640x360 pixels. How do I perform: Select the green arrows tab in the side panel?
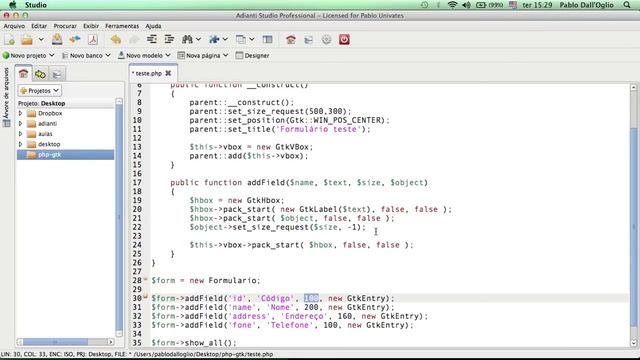click(x=40, y=74)
